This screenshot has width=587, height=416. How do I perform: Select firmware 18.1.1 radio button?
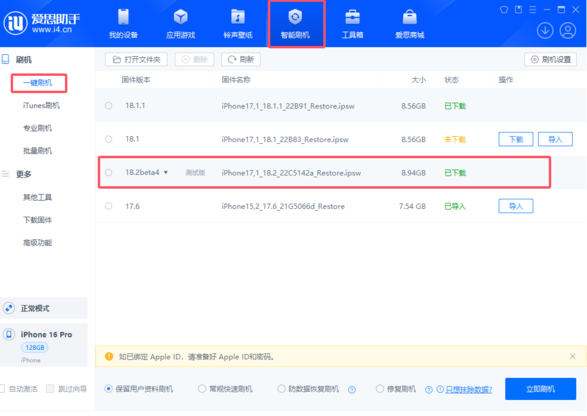pos(109,106)
